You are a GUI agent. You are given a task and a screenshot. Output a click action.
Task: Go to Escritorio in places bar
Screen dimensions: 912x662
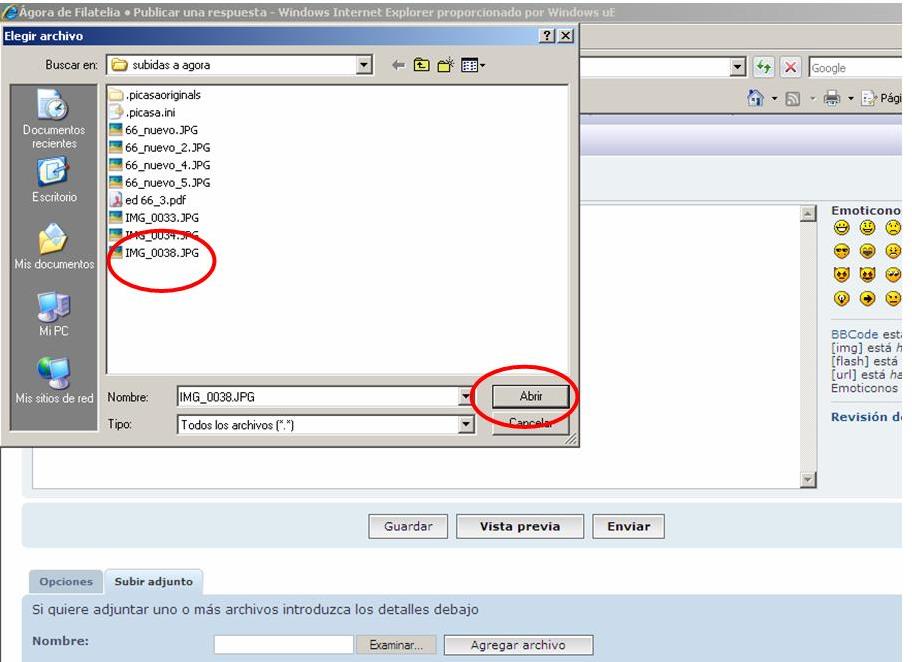53,182
